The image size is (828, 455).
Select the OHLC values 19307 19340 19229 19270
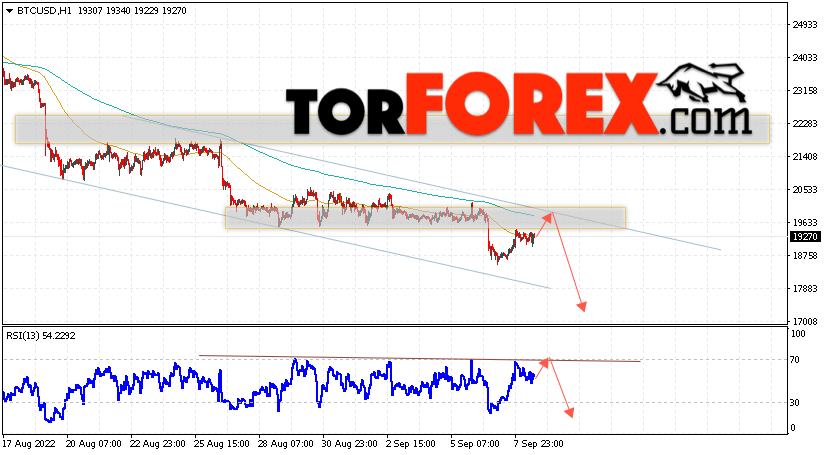tap(132, 11)
